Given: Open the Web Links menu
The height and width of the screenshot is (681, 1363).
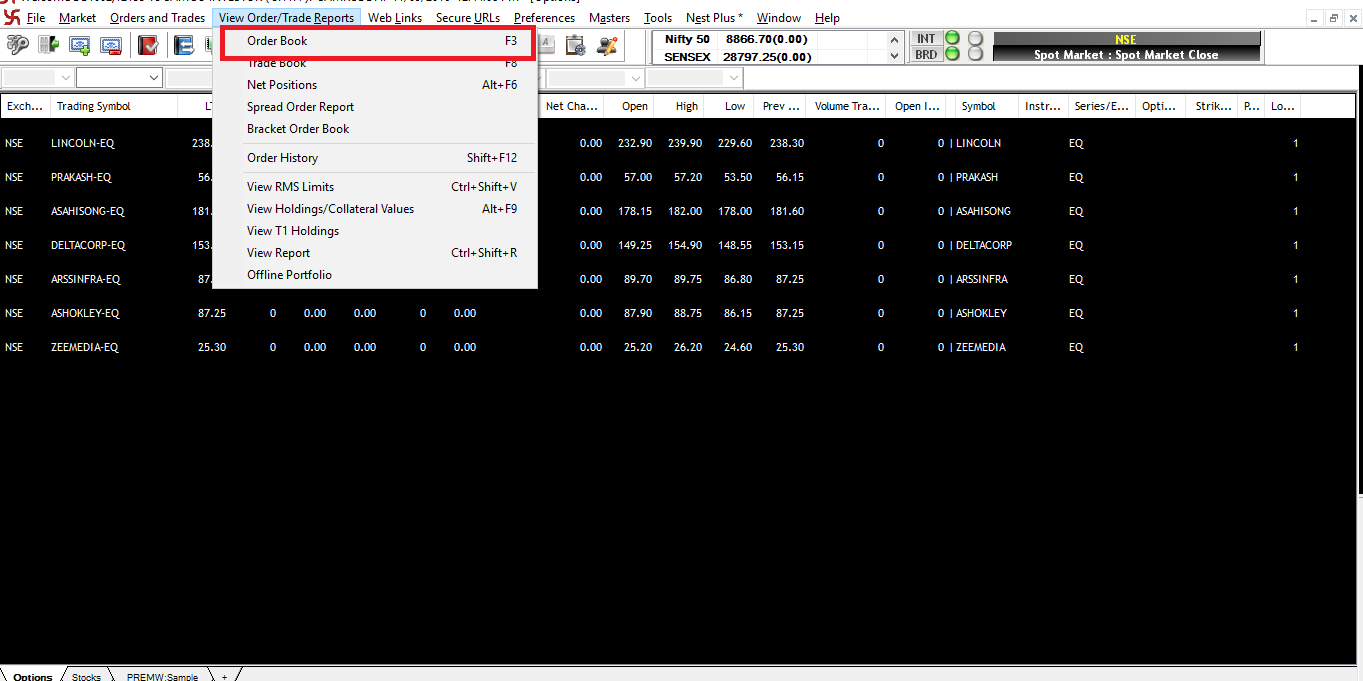Looking at the screenshot, I should click(395, 18).
